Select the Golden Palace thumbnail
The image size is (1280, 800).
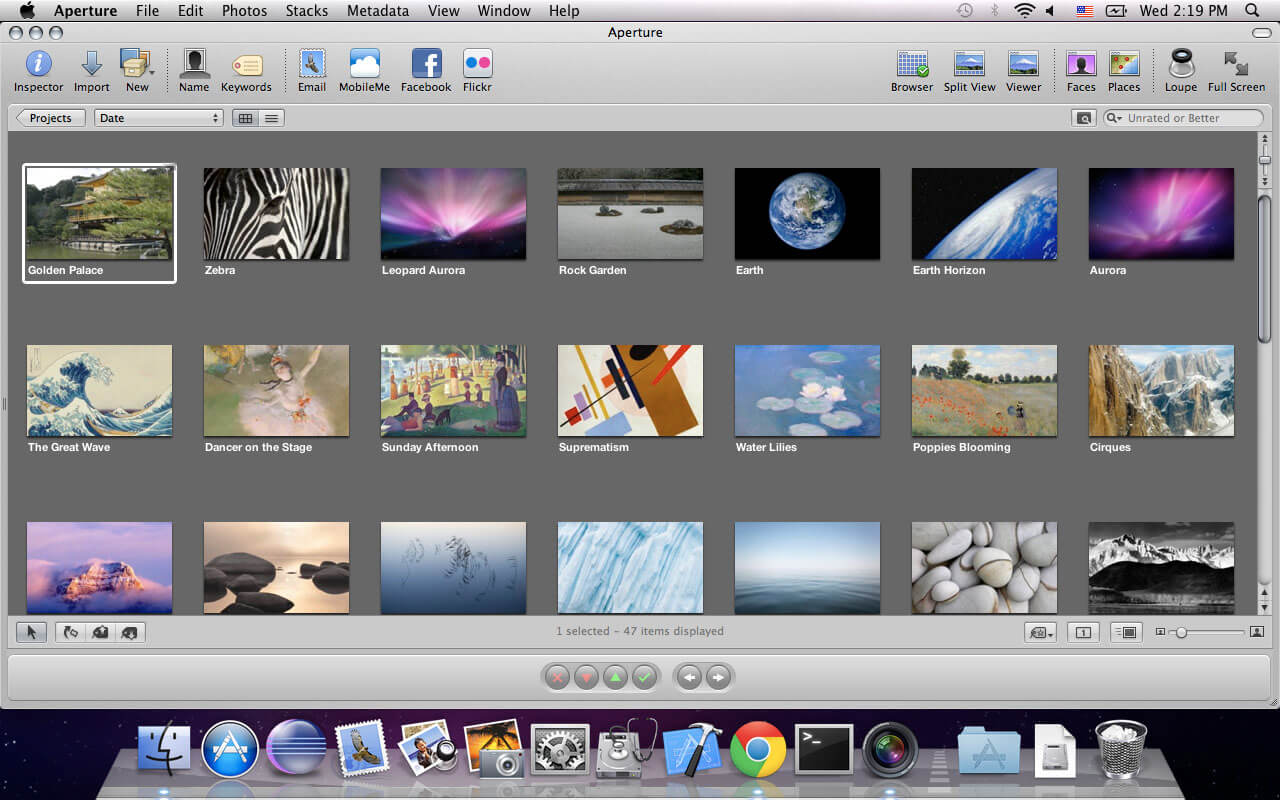[x=99, y=214]
